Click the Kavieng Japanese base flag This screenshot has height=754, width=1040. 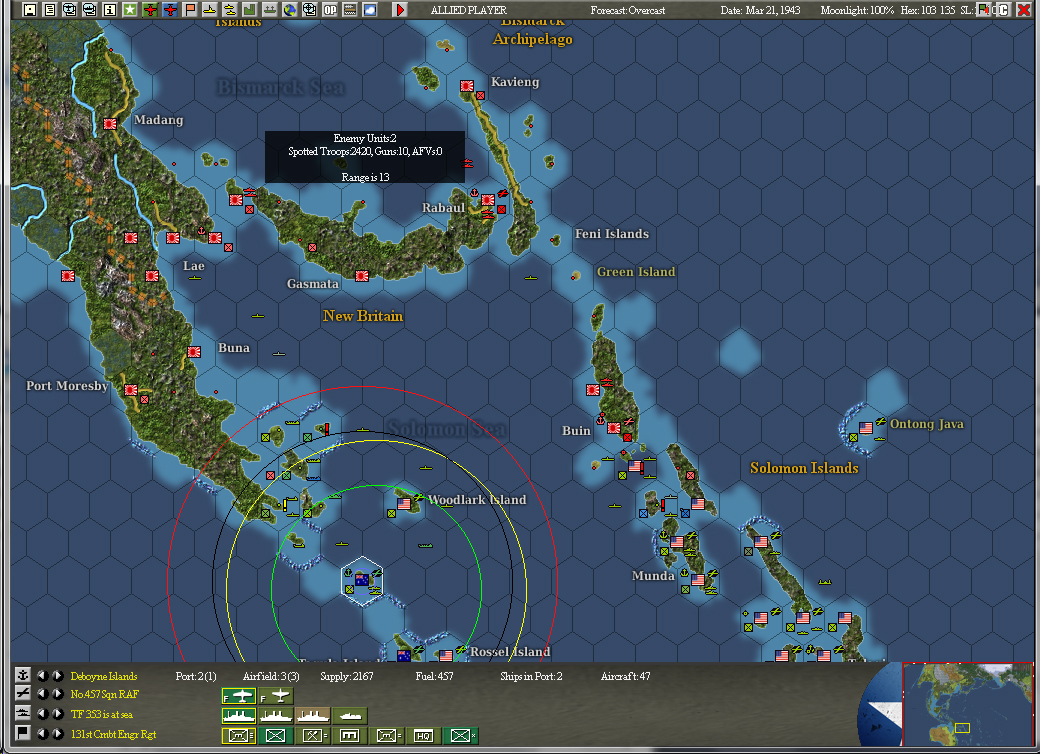(x=467, y=86)
